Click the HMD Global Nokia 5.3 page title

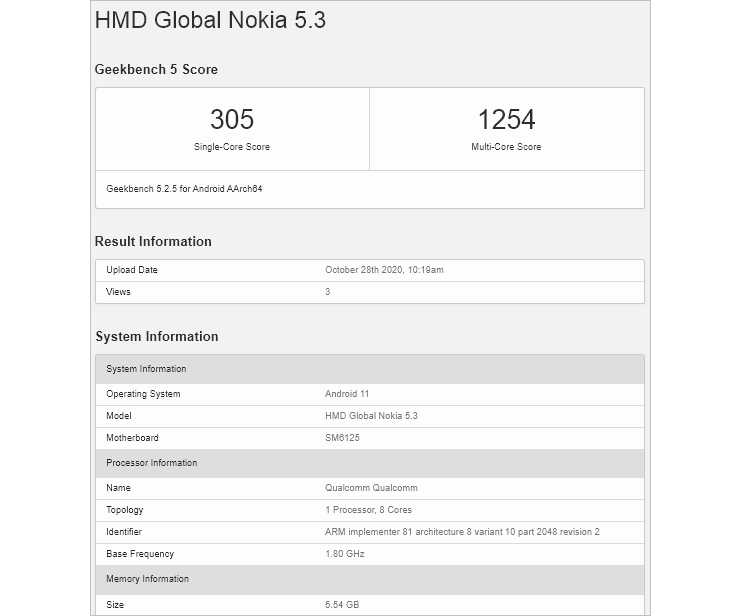[x=210, y=20]
